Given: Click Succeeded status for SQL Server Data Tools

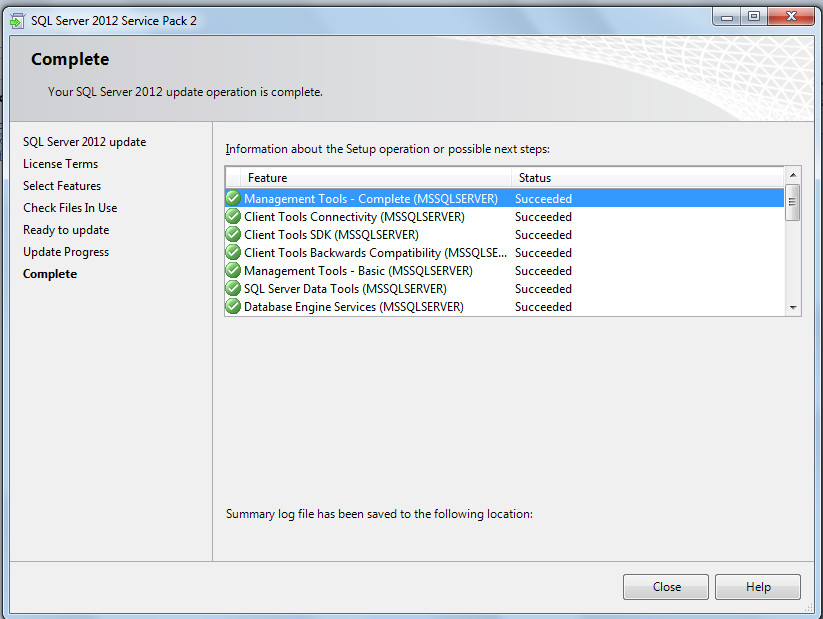Looking at the screenshot, I should click(x=543, y=288).
